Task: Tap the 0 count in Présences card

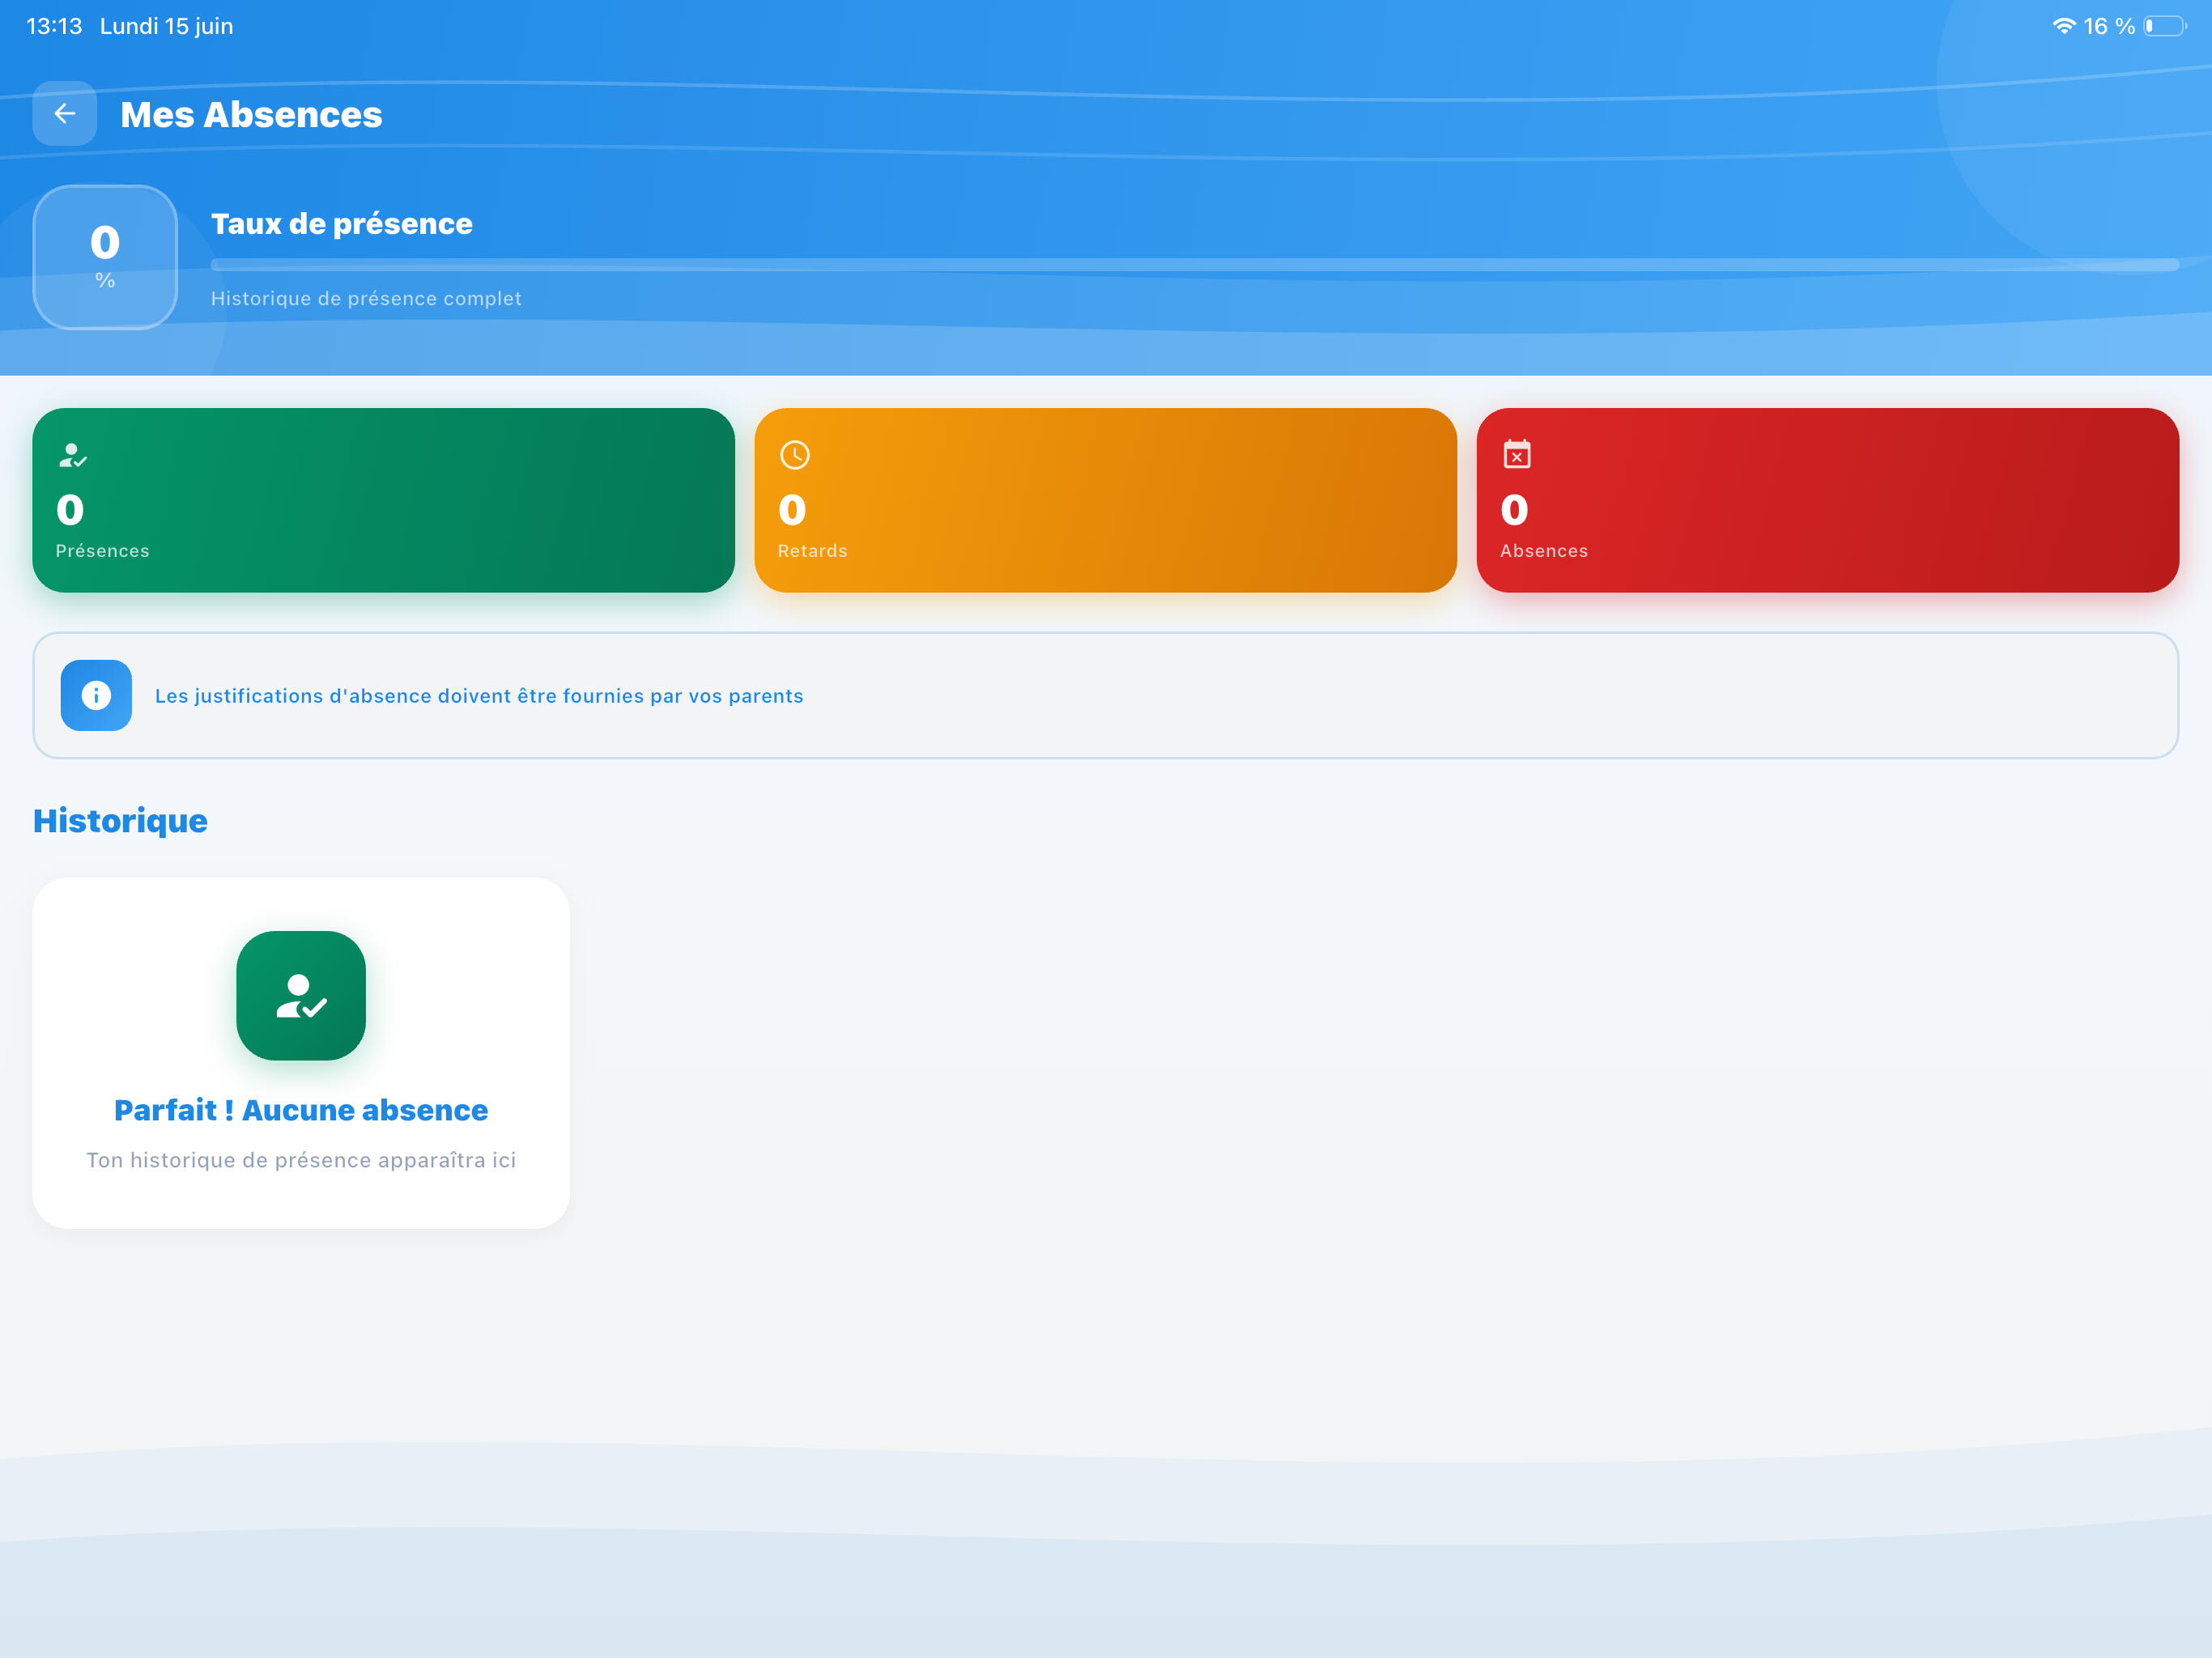Action: (x=70, y=510)
